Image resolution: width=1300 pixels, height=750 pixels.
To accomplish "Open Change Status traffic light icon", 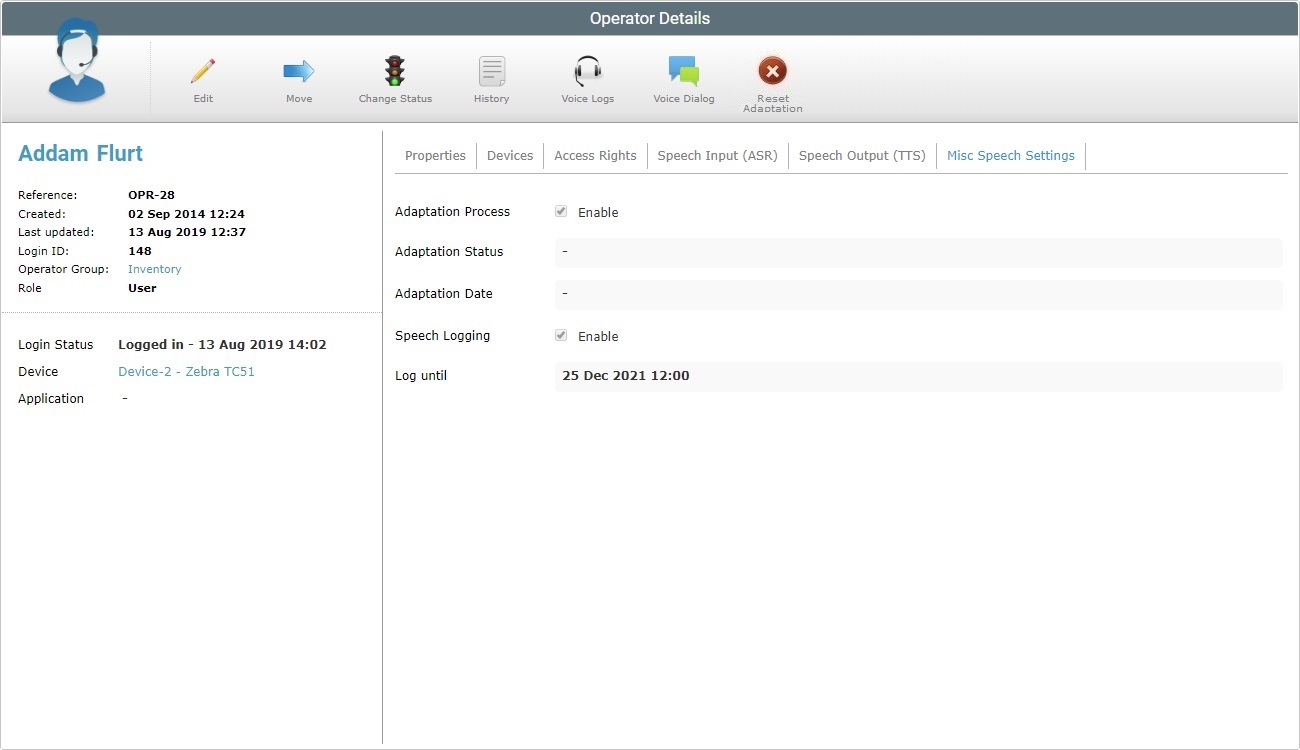I will pos(394,72).
